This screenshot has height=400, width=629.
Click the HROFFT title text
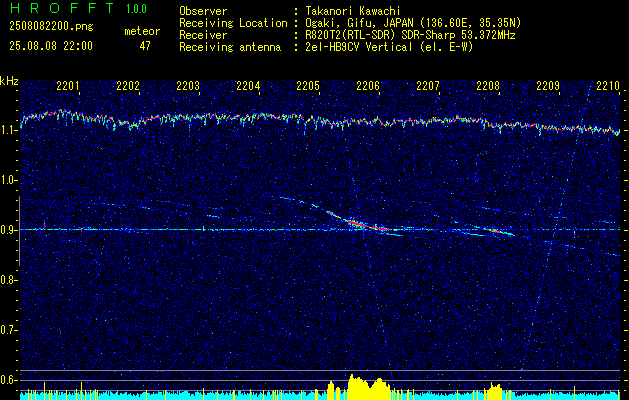(61, 8)
